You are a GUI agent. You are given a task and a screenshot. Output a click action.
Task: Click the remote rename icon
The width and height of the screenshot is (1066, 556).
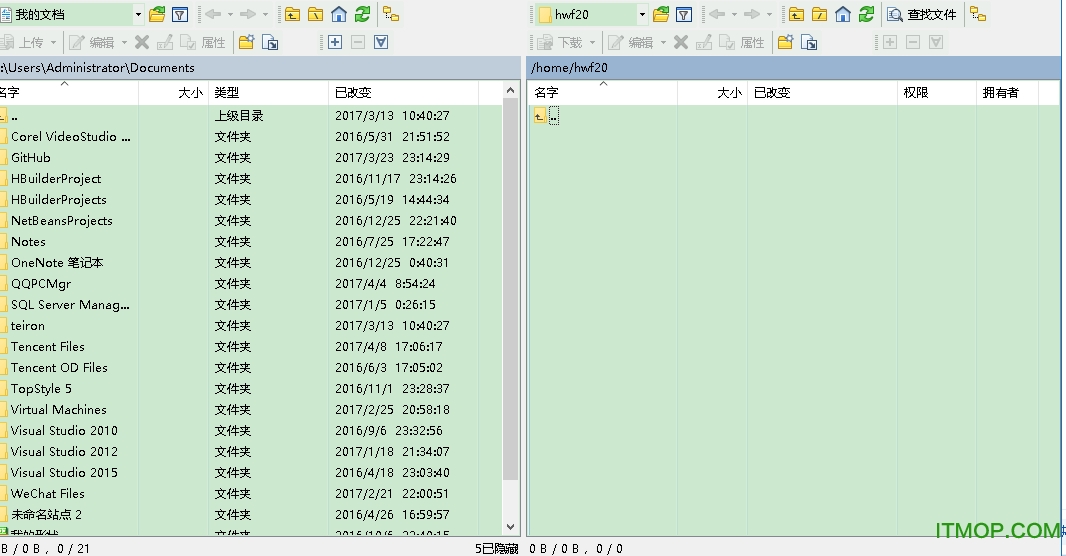(x=704, y=42)
